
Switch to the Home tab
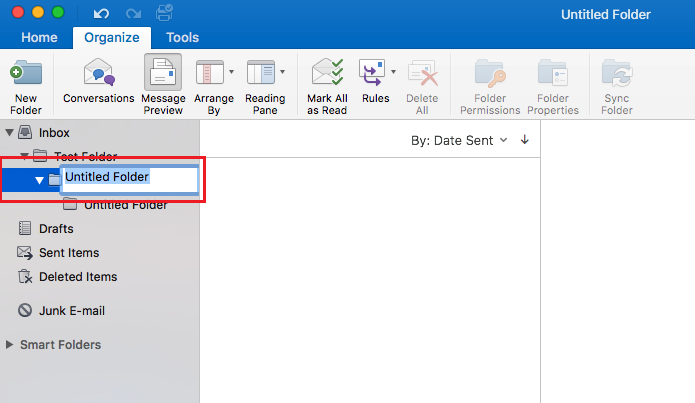(x=39, y=38)
